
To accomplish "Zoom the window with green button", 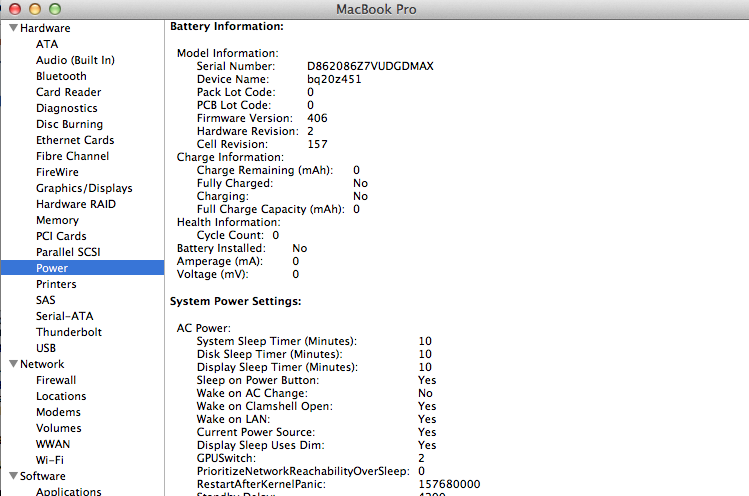I will point(55,9).
